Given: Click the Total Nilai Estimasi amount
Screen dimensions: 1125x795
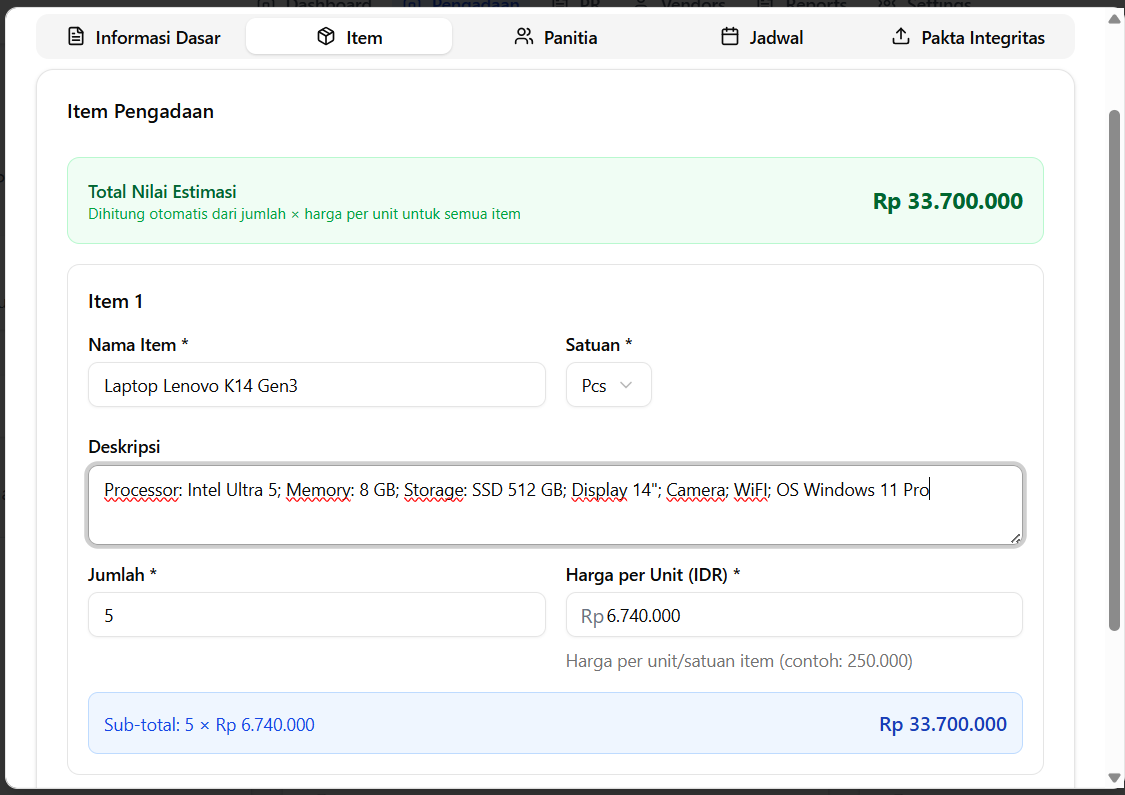Looking at the screenshot, I should (947, 201).
